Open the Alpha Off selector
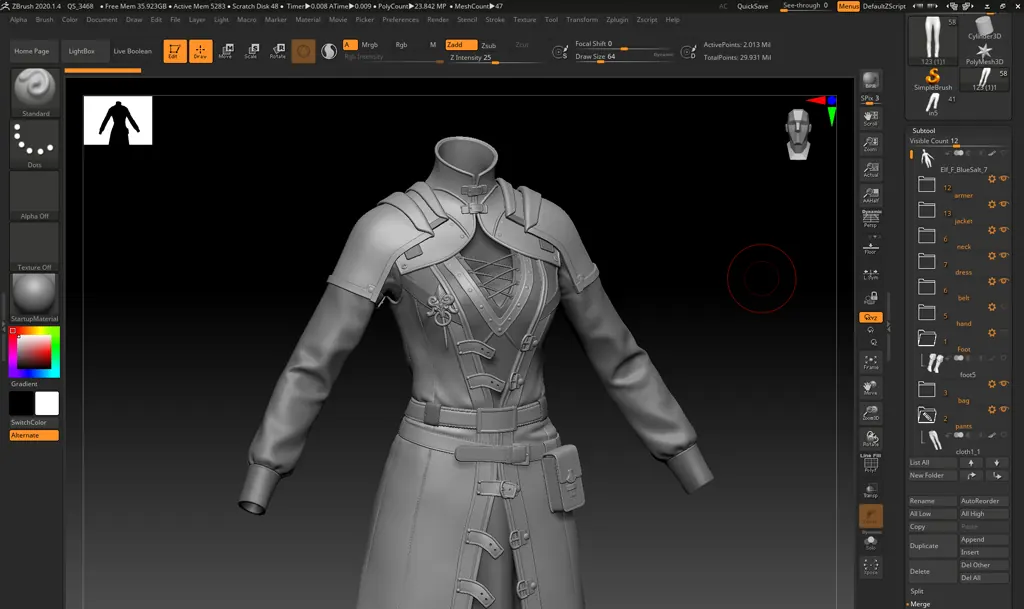 pos(35,196)
